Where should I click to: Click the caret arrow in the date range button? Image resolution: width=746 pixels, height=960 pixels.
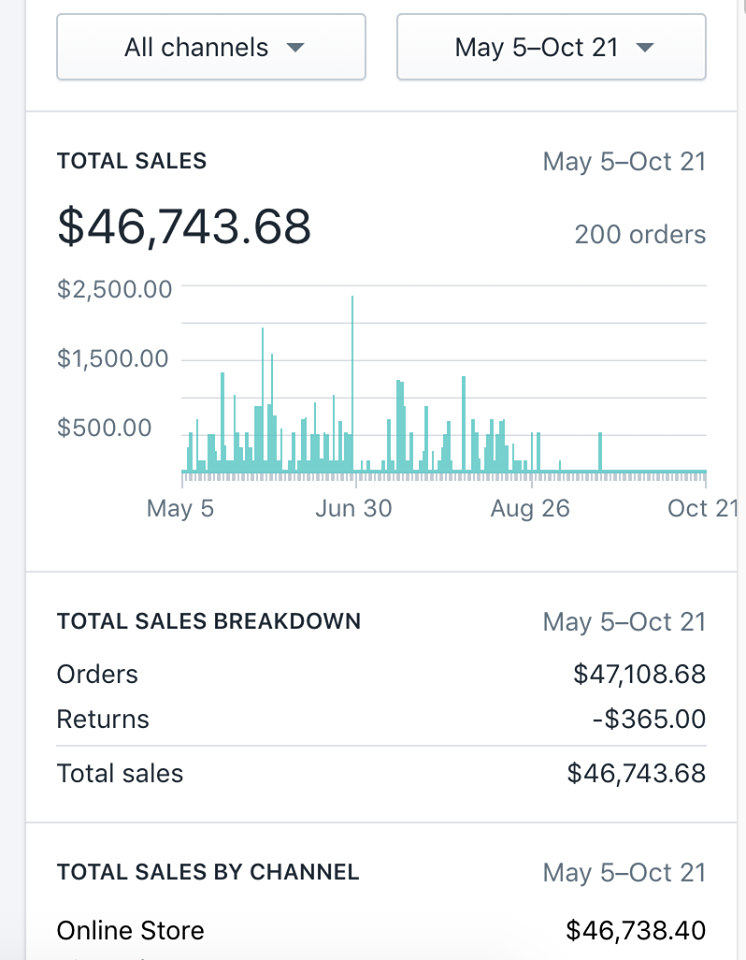click(645, 47)
